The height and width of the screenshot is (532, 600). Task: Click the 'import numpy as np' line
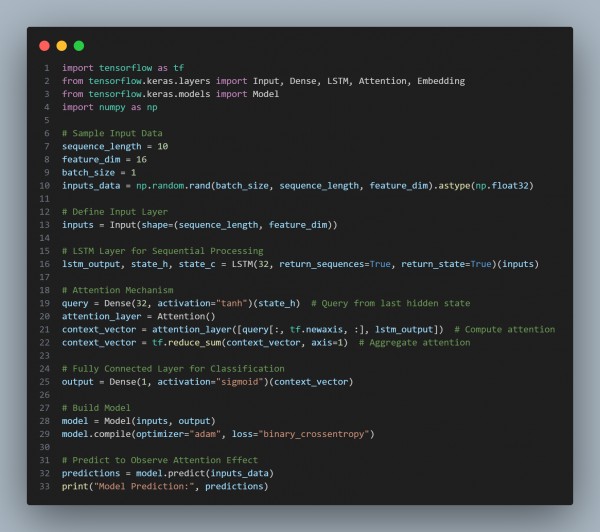click(x=109, y=108)
